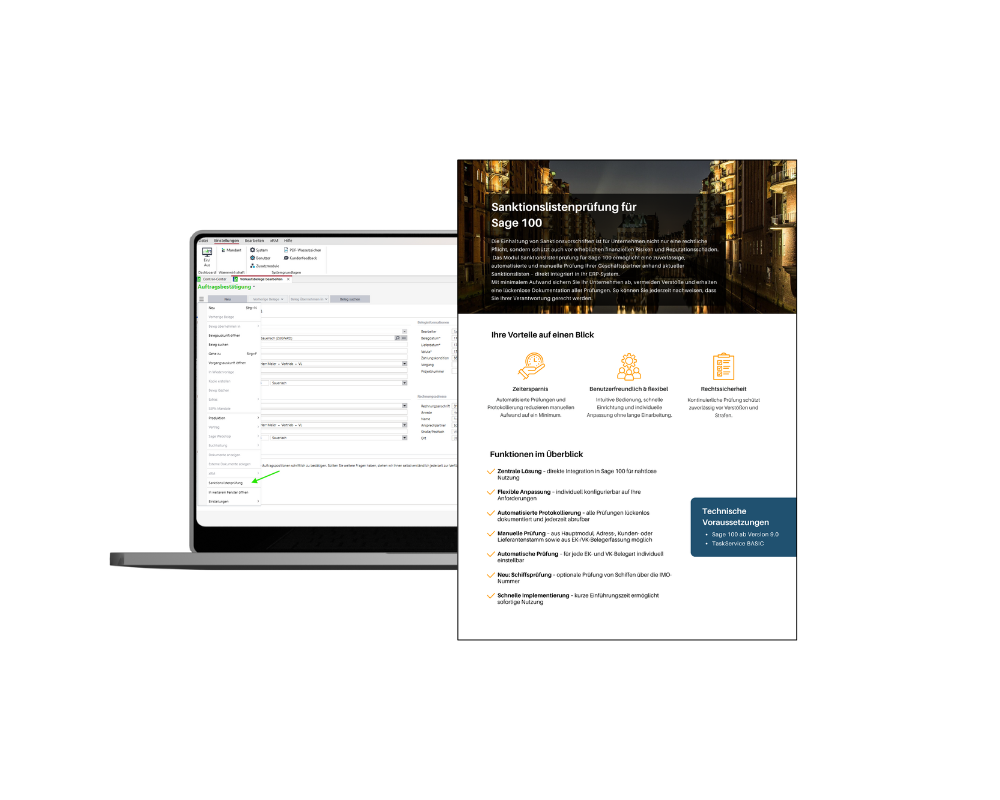Viewport: 1000px width, 800px height.
Task: Open Kundenfeedback in the ribbon
Action: coord(286,258)
